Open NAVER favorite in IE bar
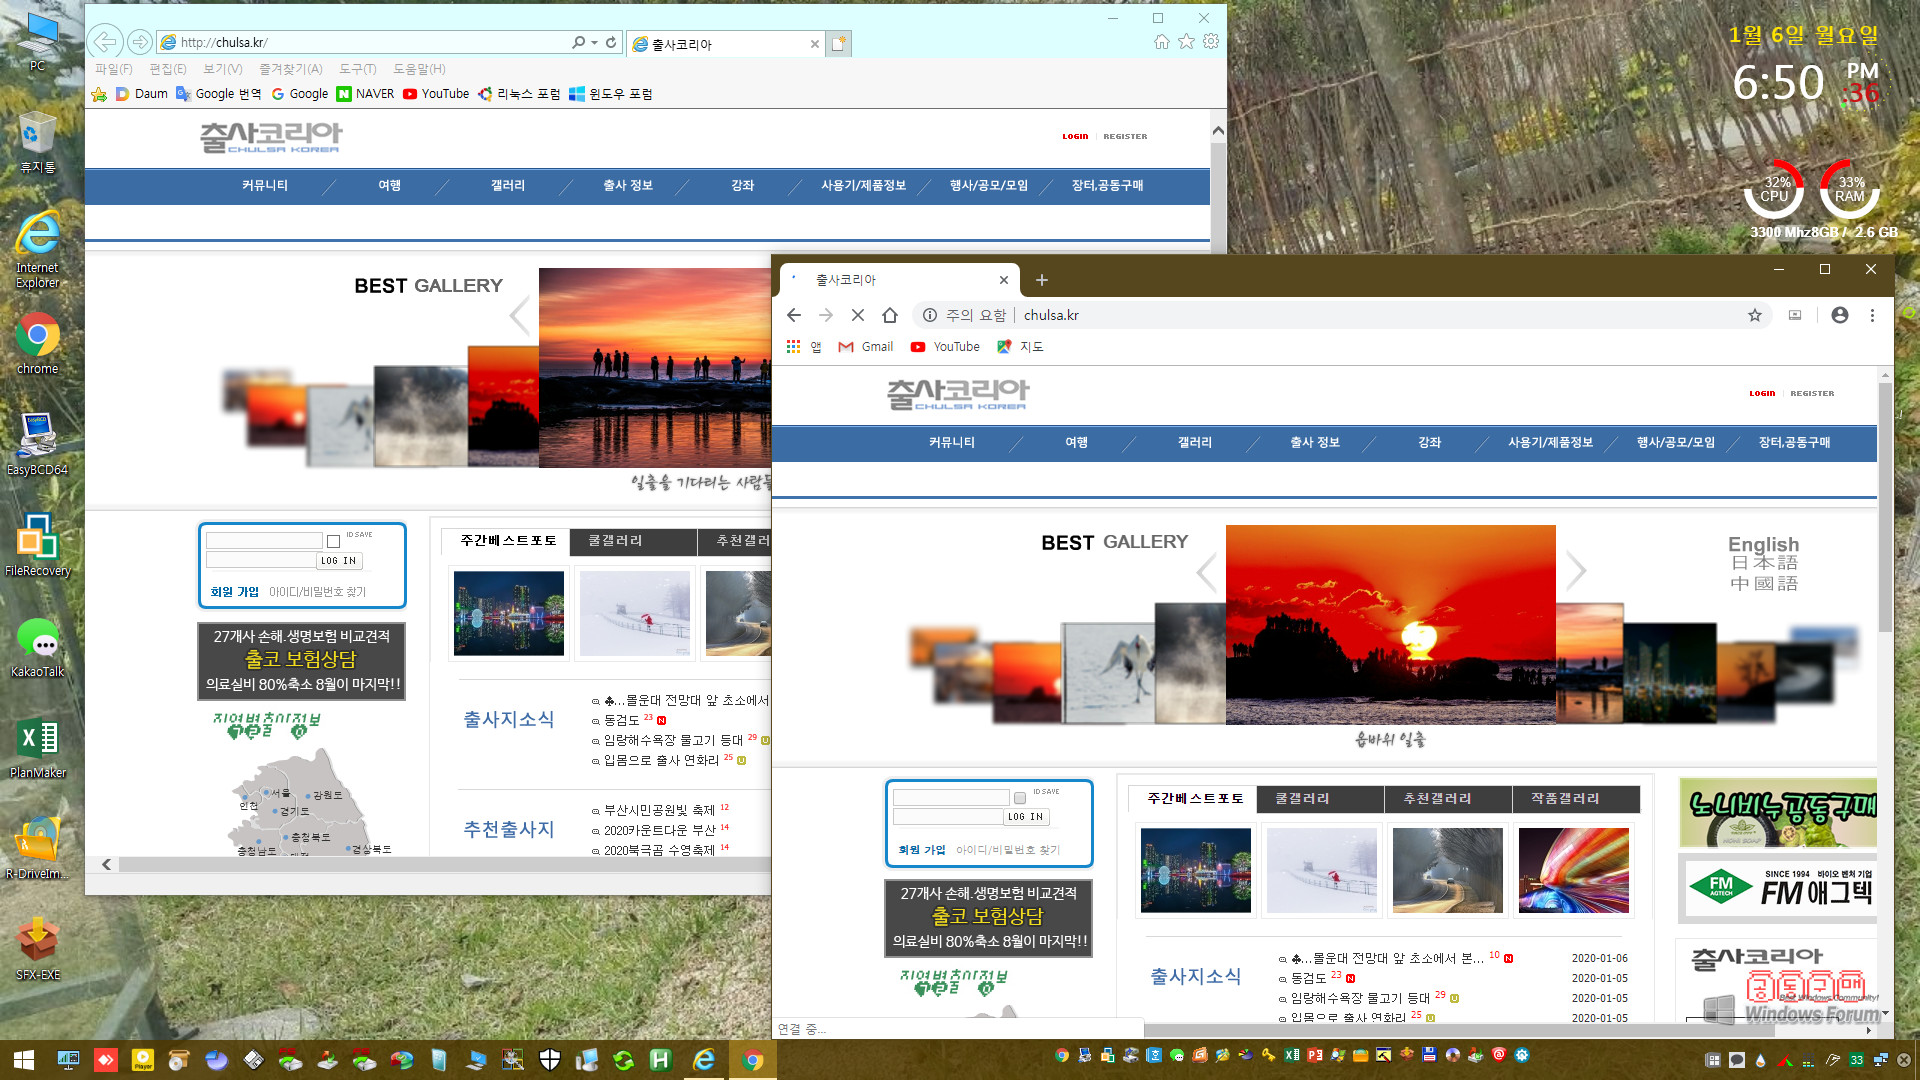The width and height of the screenshot is (1920, 1080). (x=365, y=94)
